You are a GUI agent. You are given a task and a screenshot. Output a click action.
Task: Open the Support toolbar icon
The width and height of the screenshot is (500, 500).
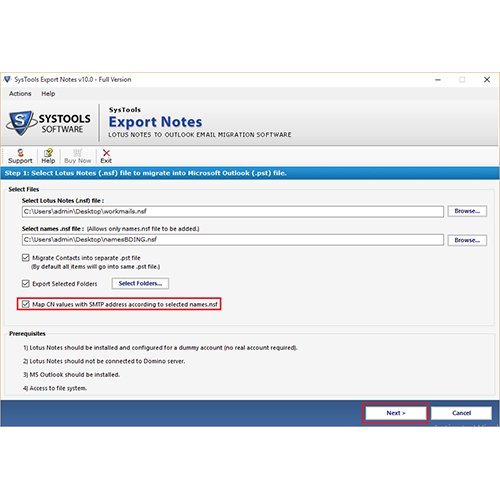tap(20, 156)
